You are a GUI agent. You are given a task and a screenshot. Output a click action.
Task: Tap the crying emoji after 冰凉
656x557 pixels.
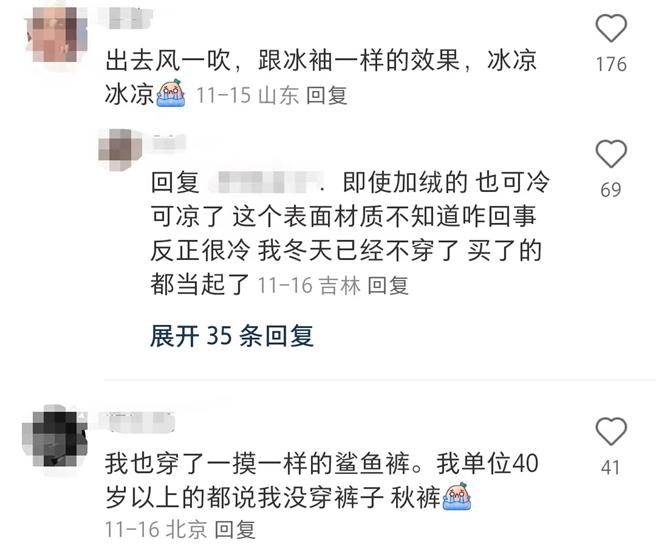(x=170, y=93)
